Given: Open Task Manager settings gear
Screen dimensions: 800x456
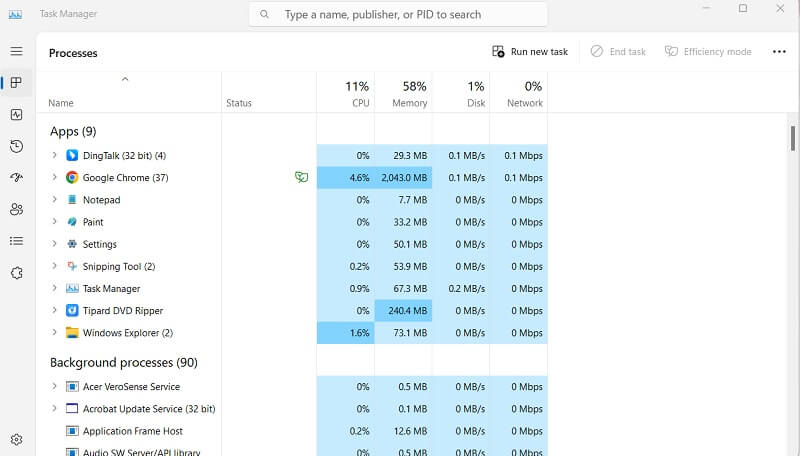Looking at the screenshot, I should click(x=16, y=439).
